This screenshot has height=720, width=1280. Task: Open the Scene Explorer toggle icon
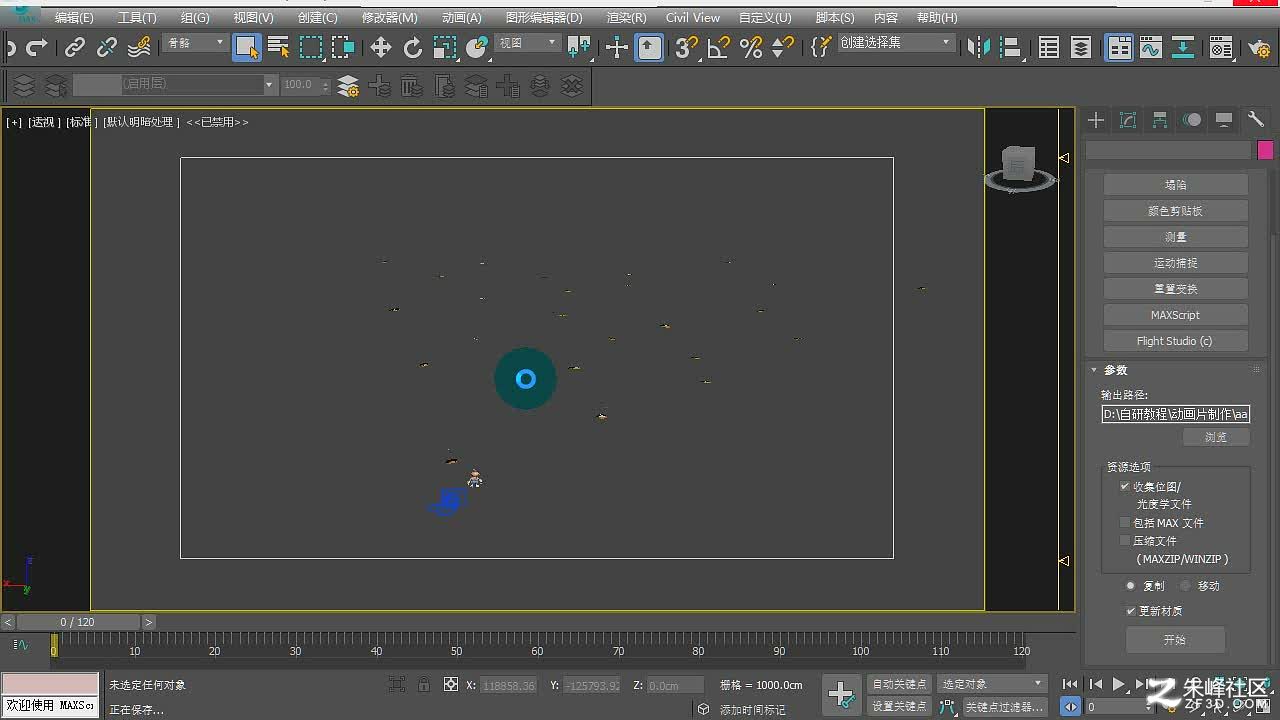tap(1049, 47)
